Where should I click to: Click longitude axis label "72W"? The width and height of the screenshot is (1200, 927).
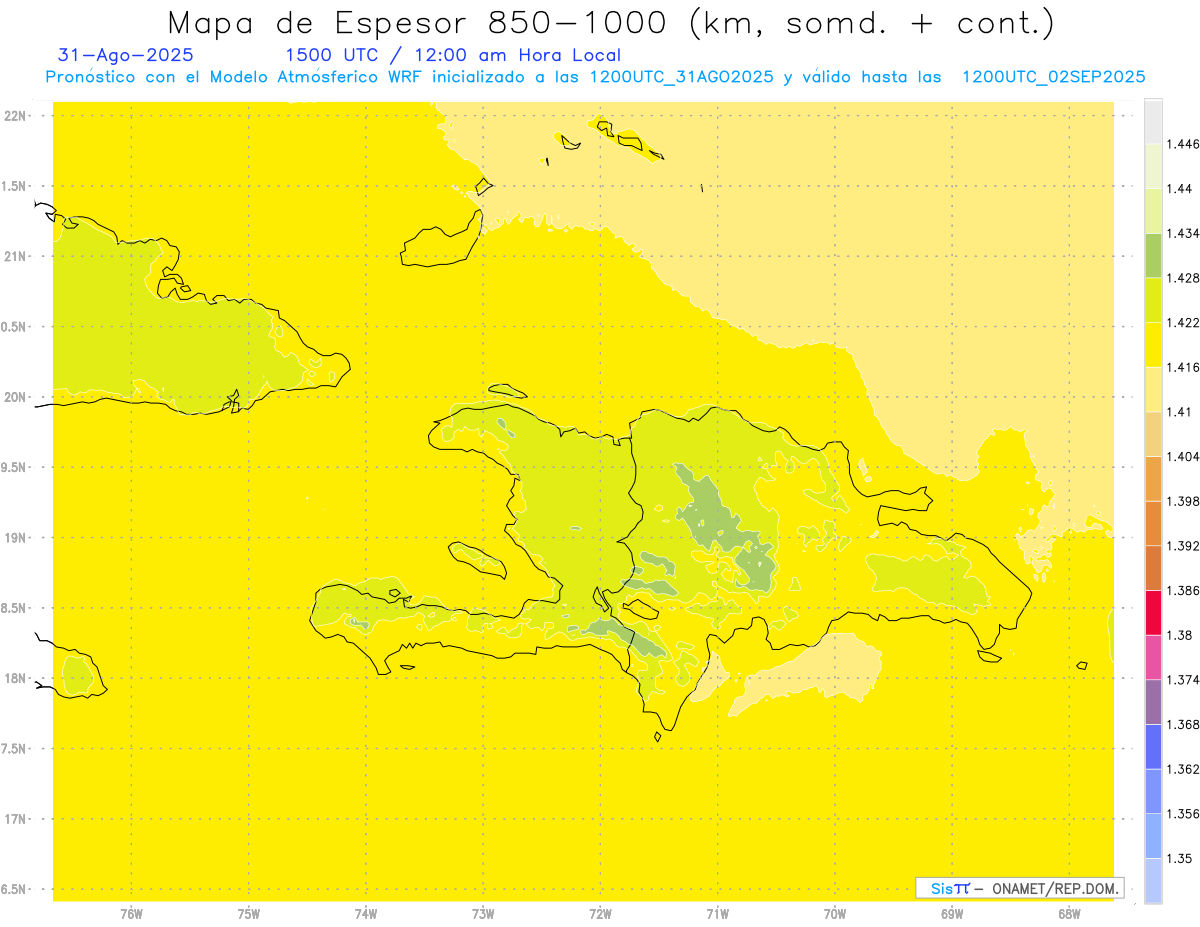click(x=600, y=914)
